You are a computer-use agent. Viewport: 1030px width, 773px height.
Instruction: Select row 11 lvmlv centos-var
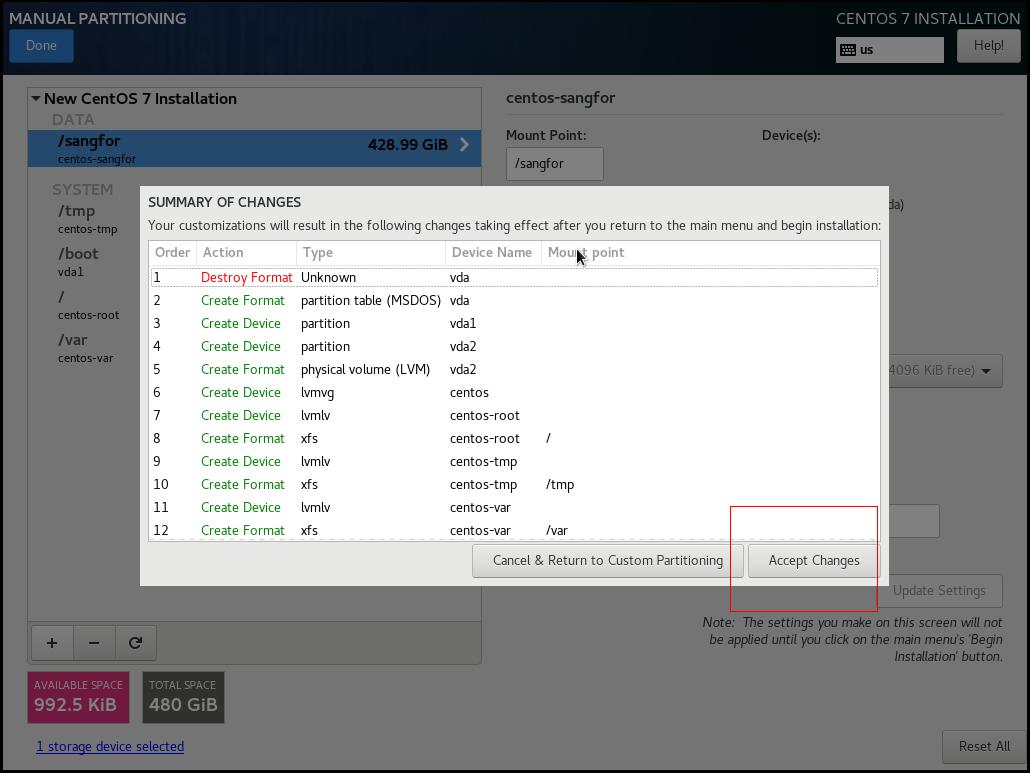[x=514, y=507]
